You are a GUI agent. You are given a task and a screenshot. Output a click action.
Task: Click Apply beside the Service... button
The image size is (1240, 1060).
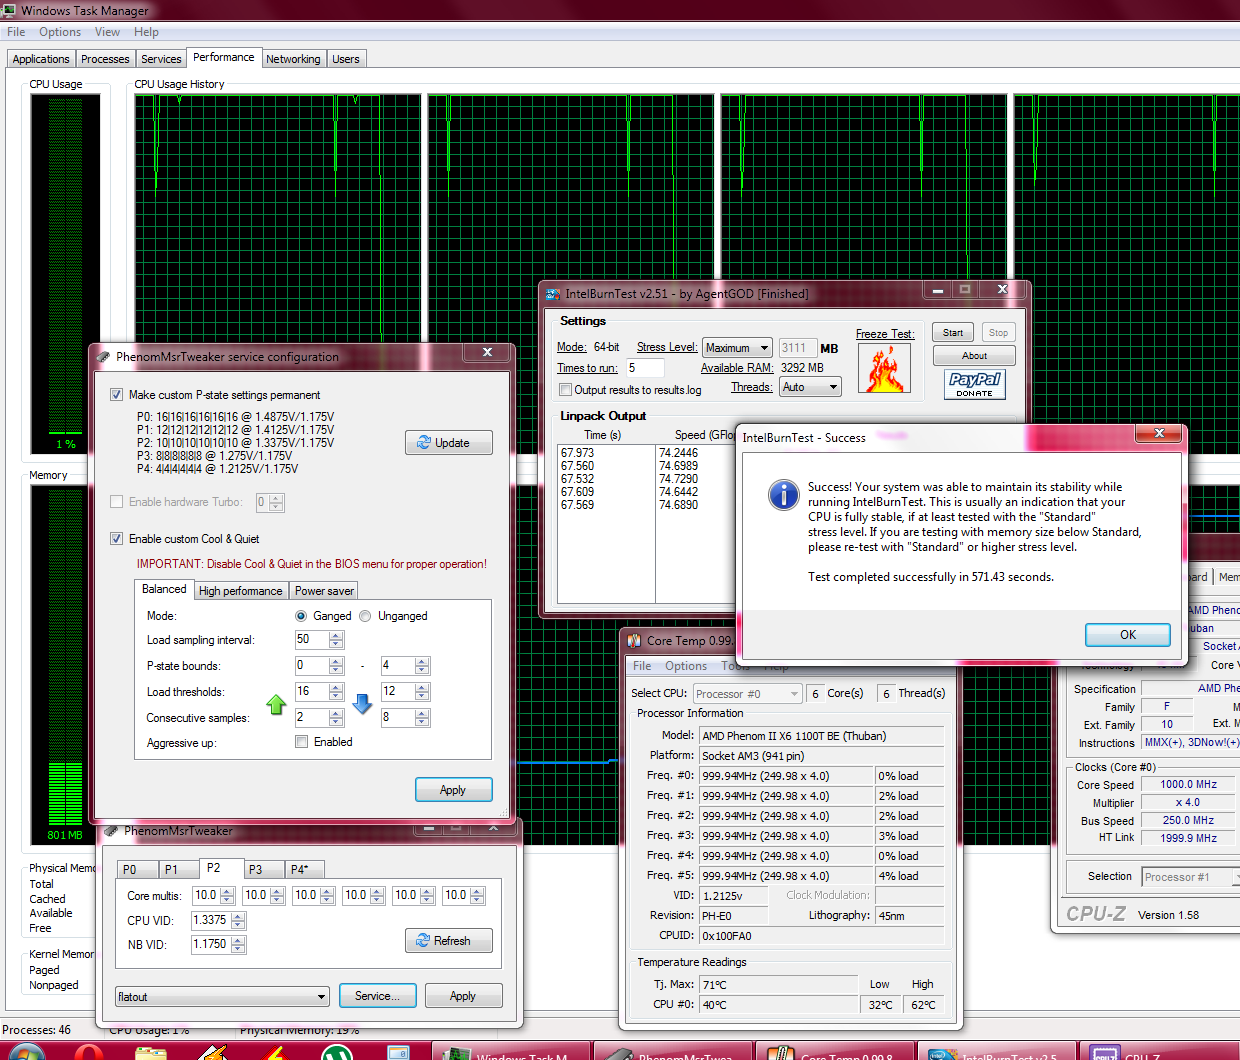463,996
